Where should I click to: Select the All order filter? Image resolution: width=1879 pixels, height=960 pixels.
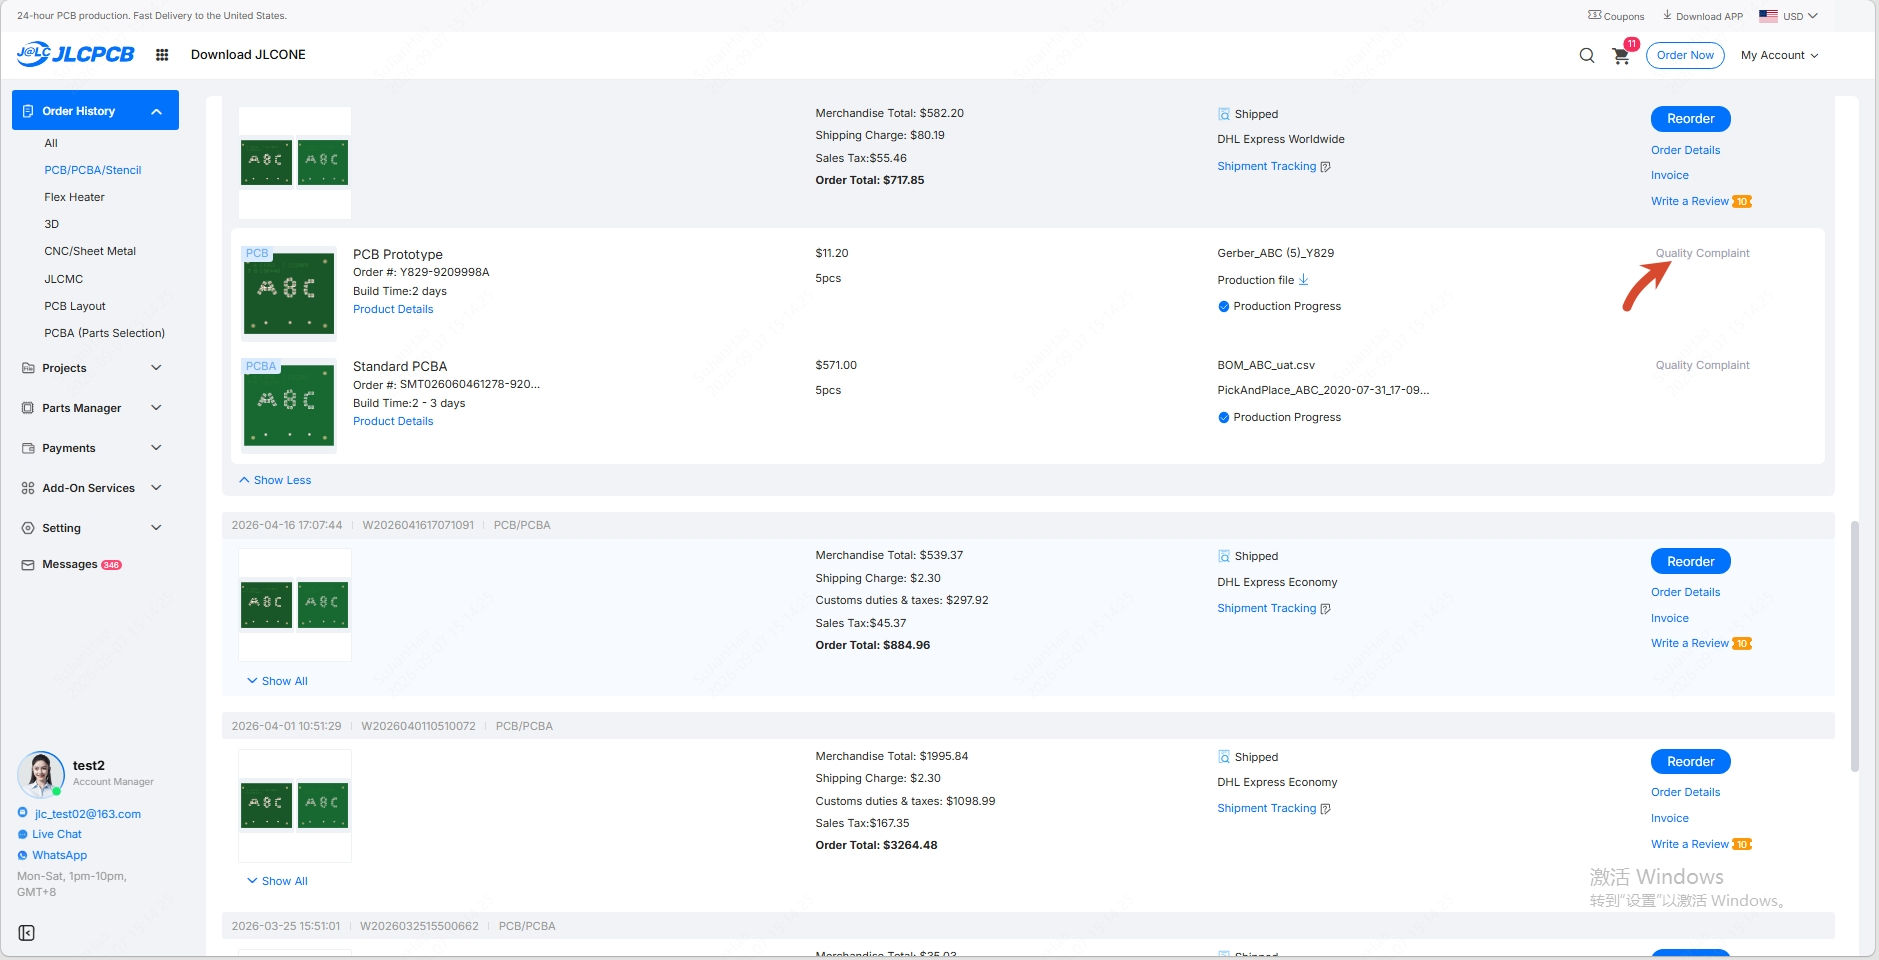click(x=51, y=143)
